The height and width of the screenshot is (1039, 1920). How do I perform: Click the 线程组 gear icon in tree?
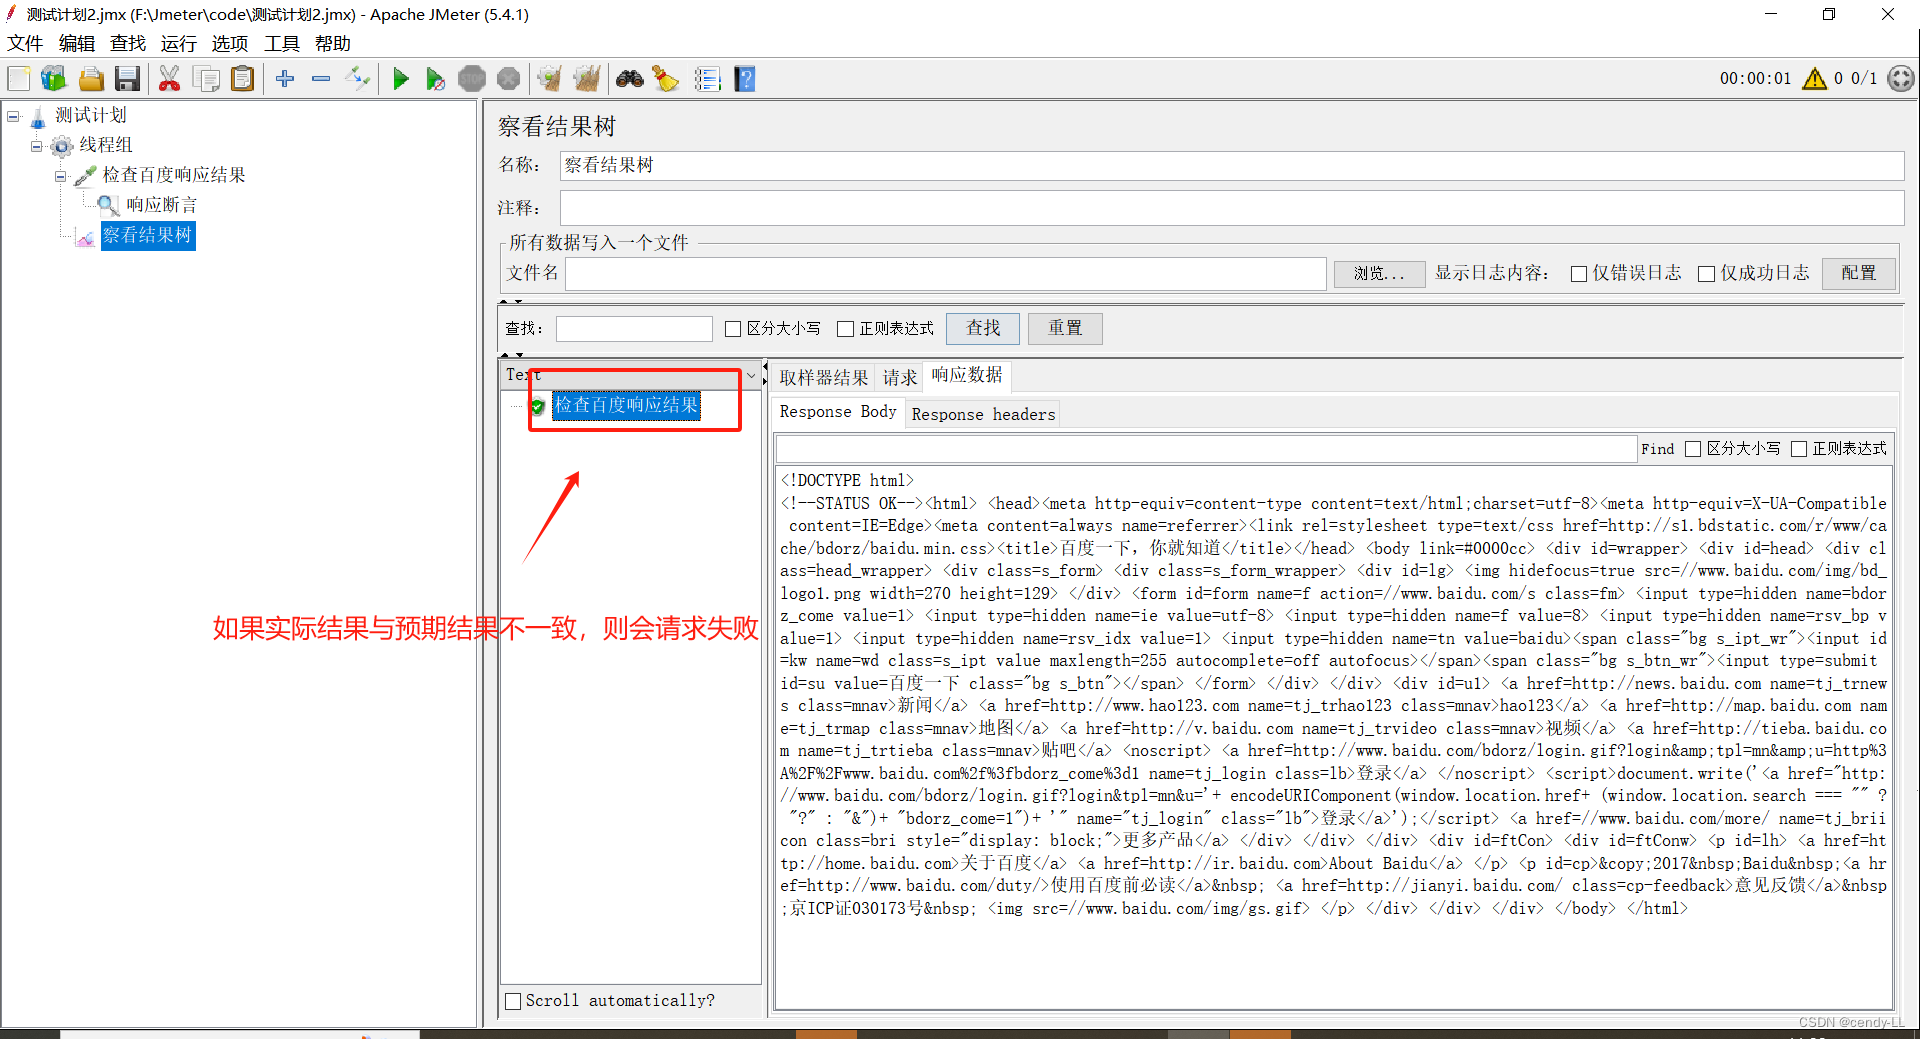pos(62,146)
